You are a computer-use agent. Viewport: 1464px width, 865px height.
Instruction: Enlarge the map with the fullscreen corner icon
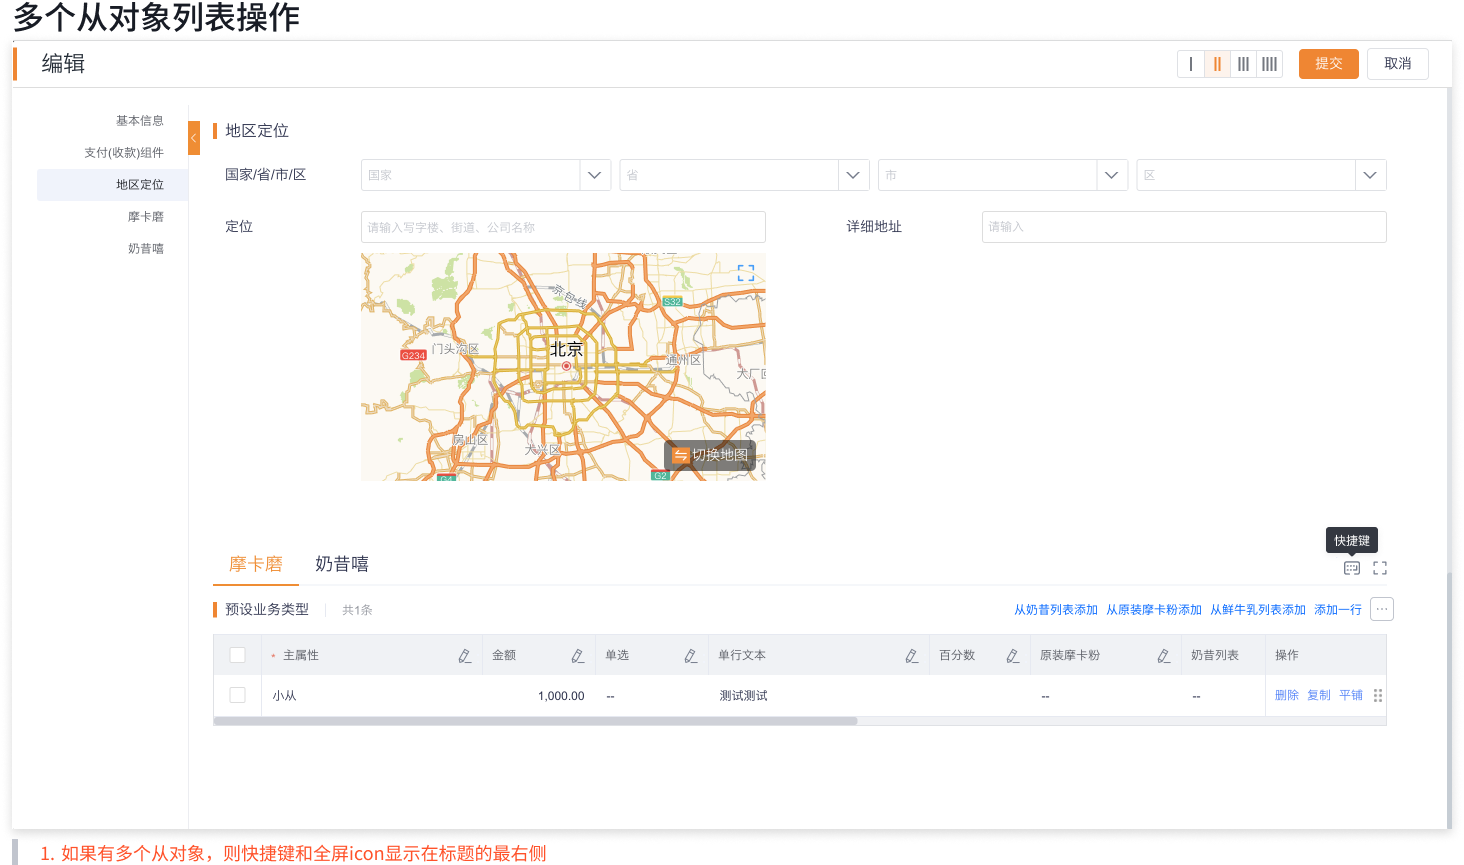pyautogui.click(x=744, y=271)
